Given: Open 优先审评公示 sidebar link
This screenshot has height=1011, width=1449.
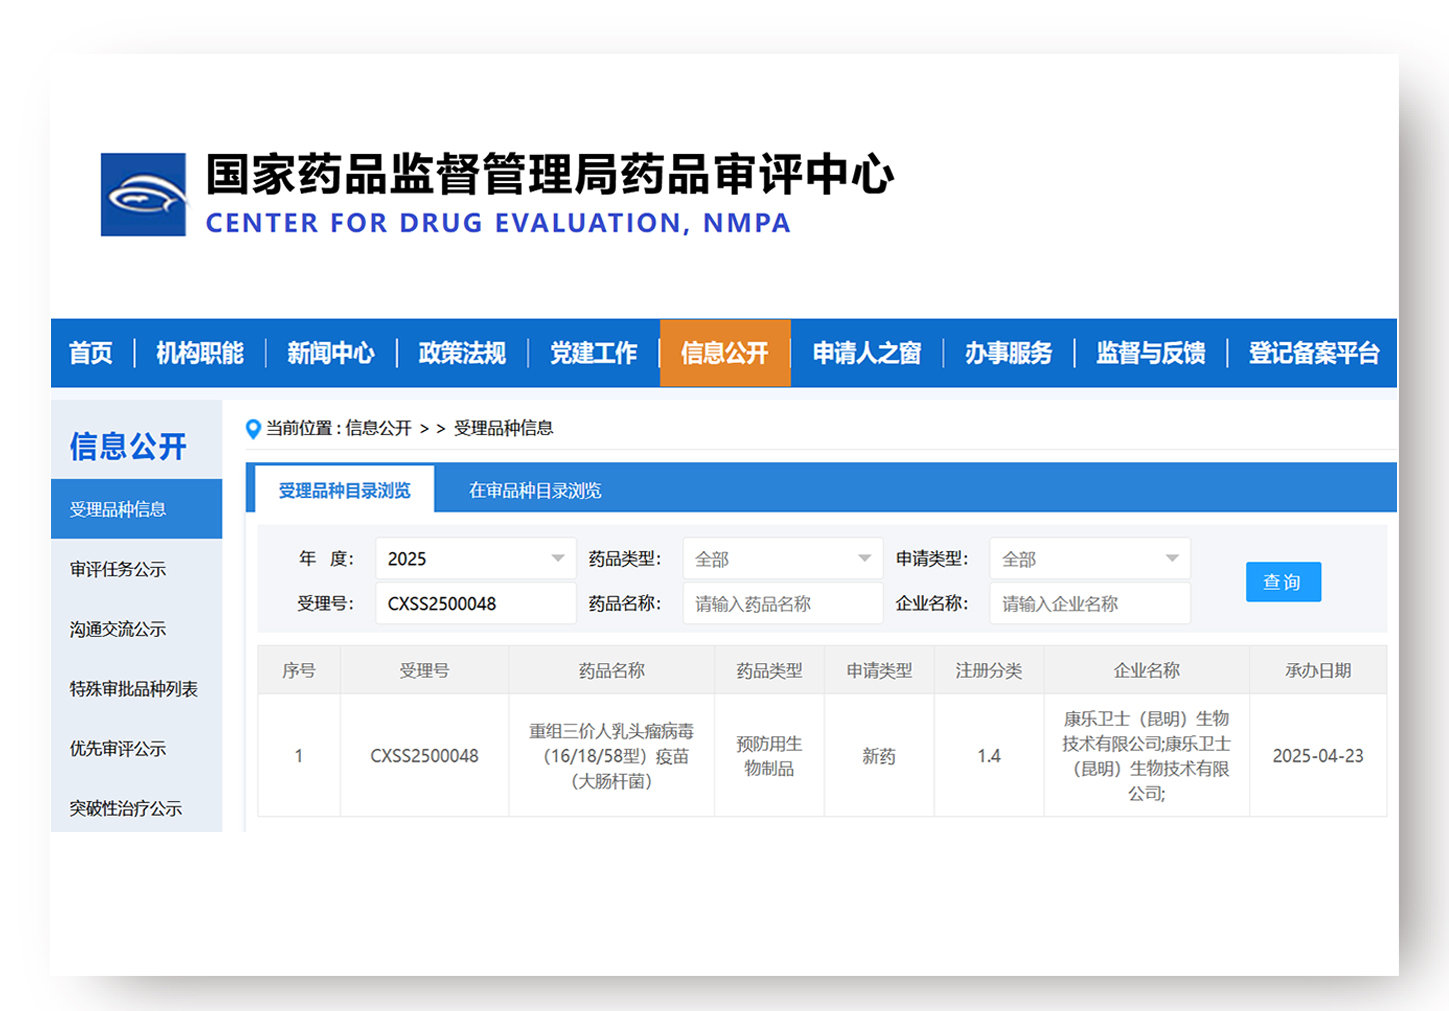Looking at the screenshot, I should (118, 749).
